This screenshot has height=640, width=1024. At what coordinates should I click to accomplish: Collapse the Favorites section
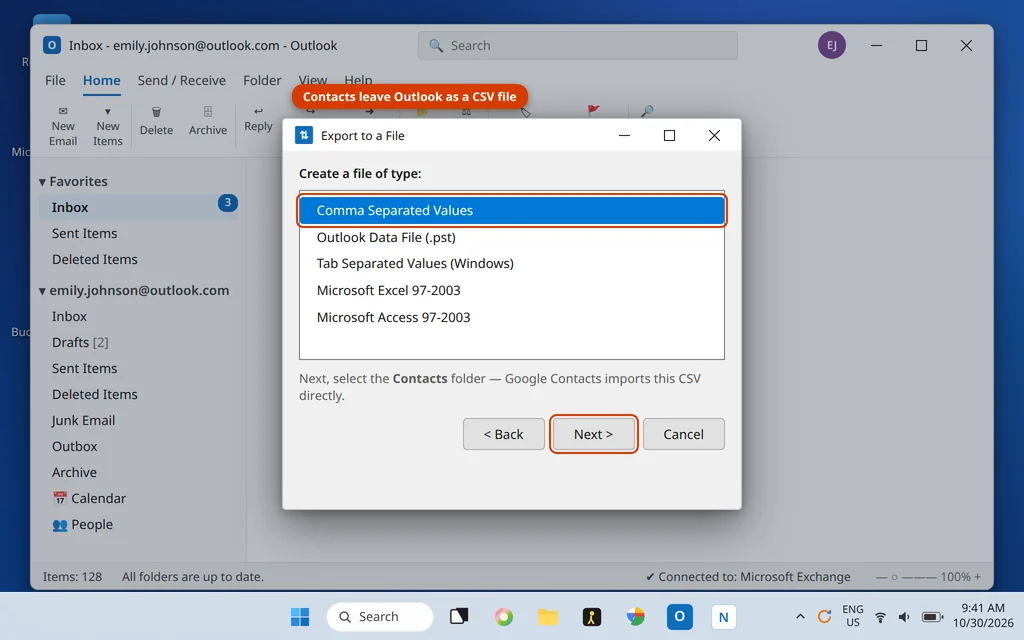tap(42, 182)
